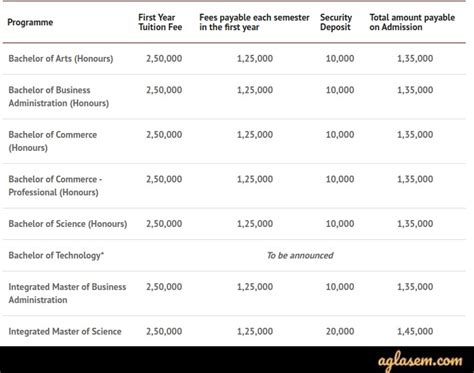Click the Bachelor of Technology* entry
474x373 pixels.
pos(56,255)
